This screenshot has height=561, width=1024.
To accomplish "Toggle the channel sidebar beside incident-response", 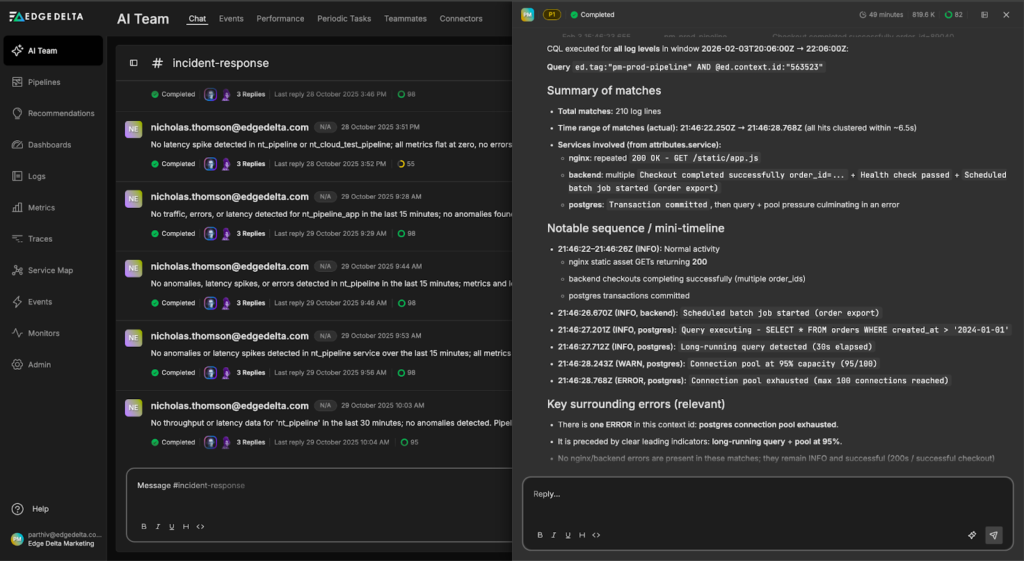I will [134, 63].
